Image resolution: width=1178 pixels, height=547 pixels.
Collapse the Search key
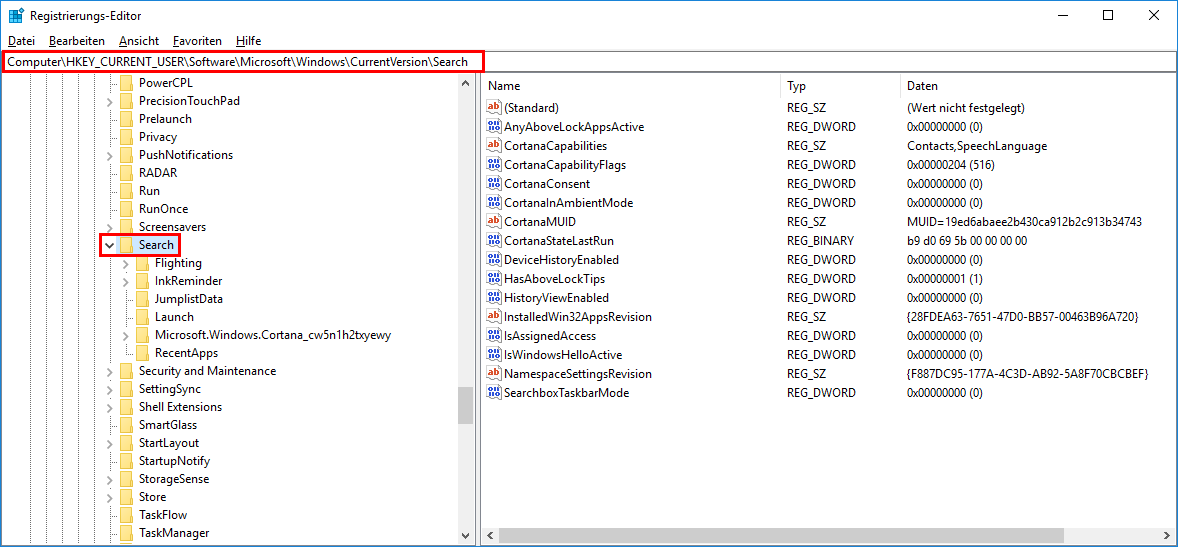[110, 245]
